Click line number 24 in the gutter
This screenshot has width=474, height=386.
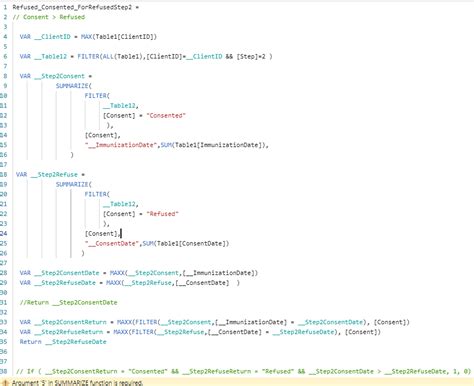(x=3, y=233)
